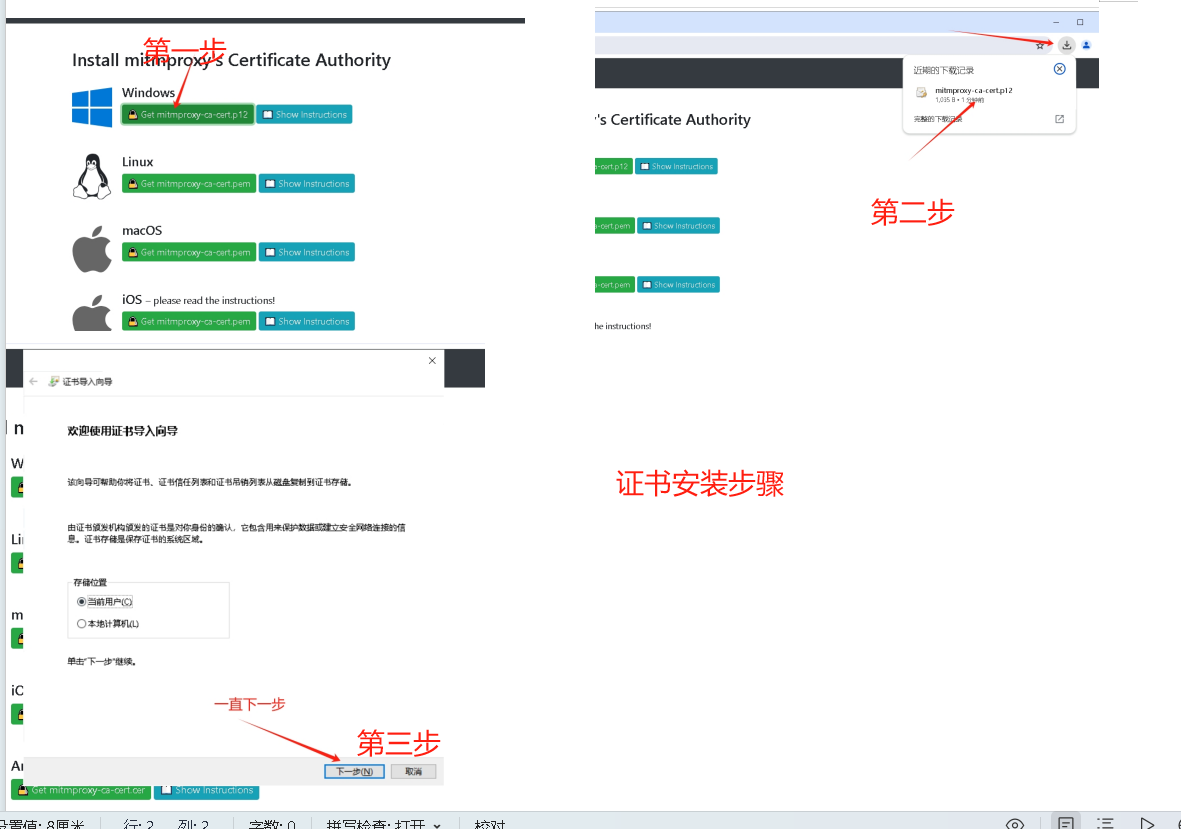This screenshot has height=829, width=1181.
Task: Click the macOS Apple logo icon
Action: coord(92,248)
